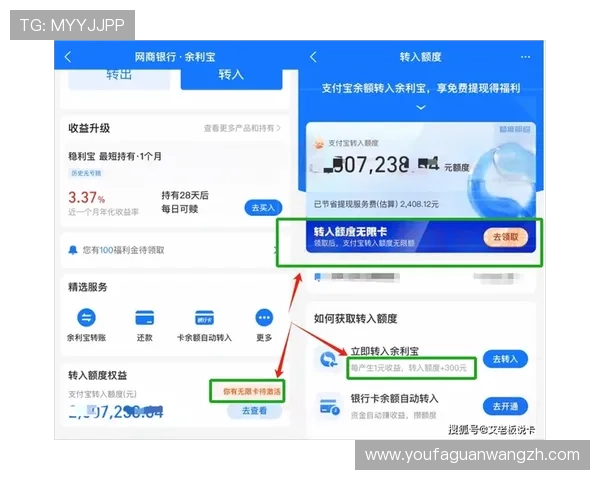Viewport: 600px width, 480px height.
Task: Expand the chevron under the banner text
Action: pos(421,108)
